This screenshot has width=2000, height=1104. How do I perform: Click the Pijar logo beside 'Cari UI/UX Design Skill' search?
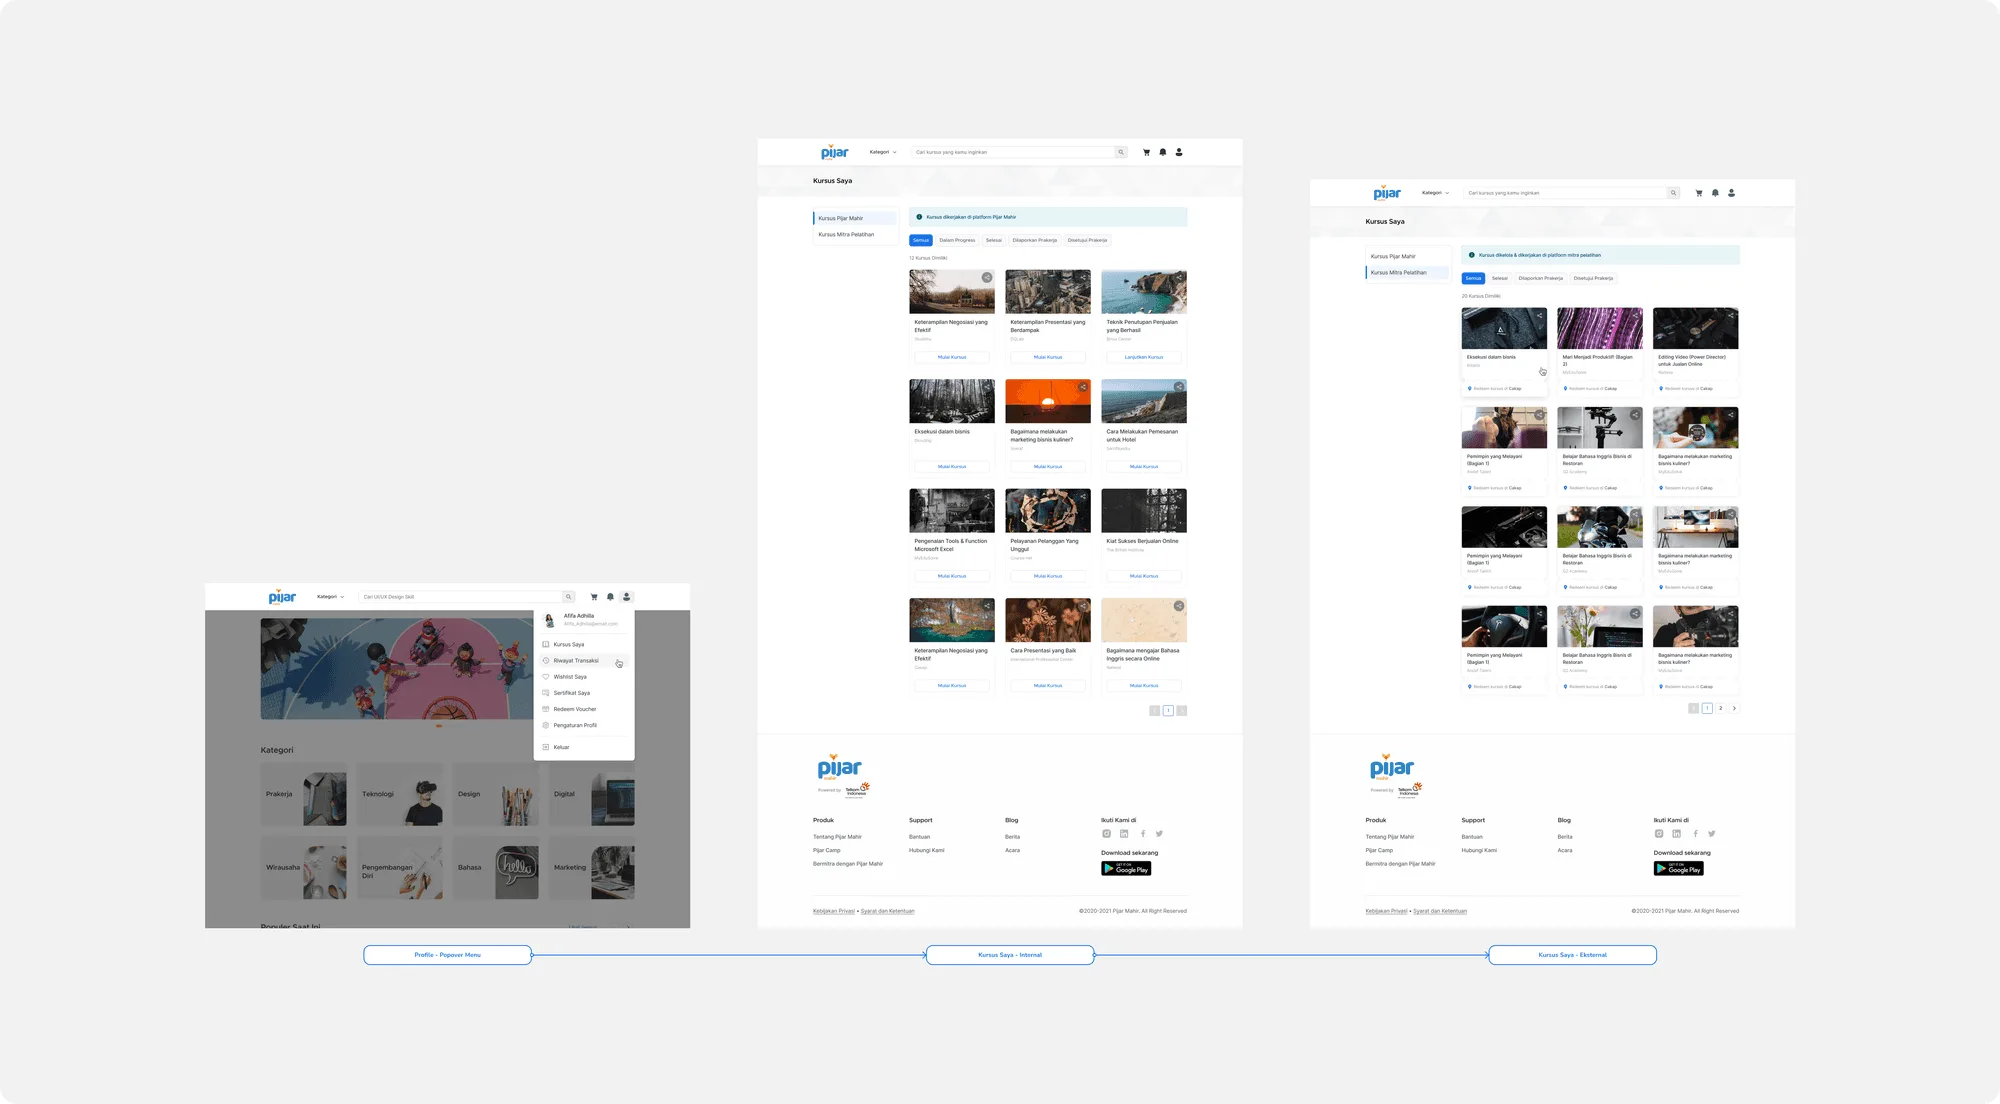[x=282, y=597]
